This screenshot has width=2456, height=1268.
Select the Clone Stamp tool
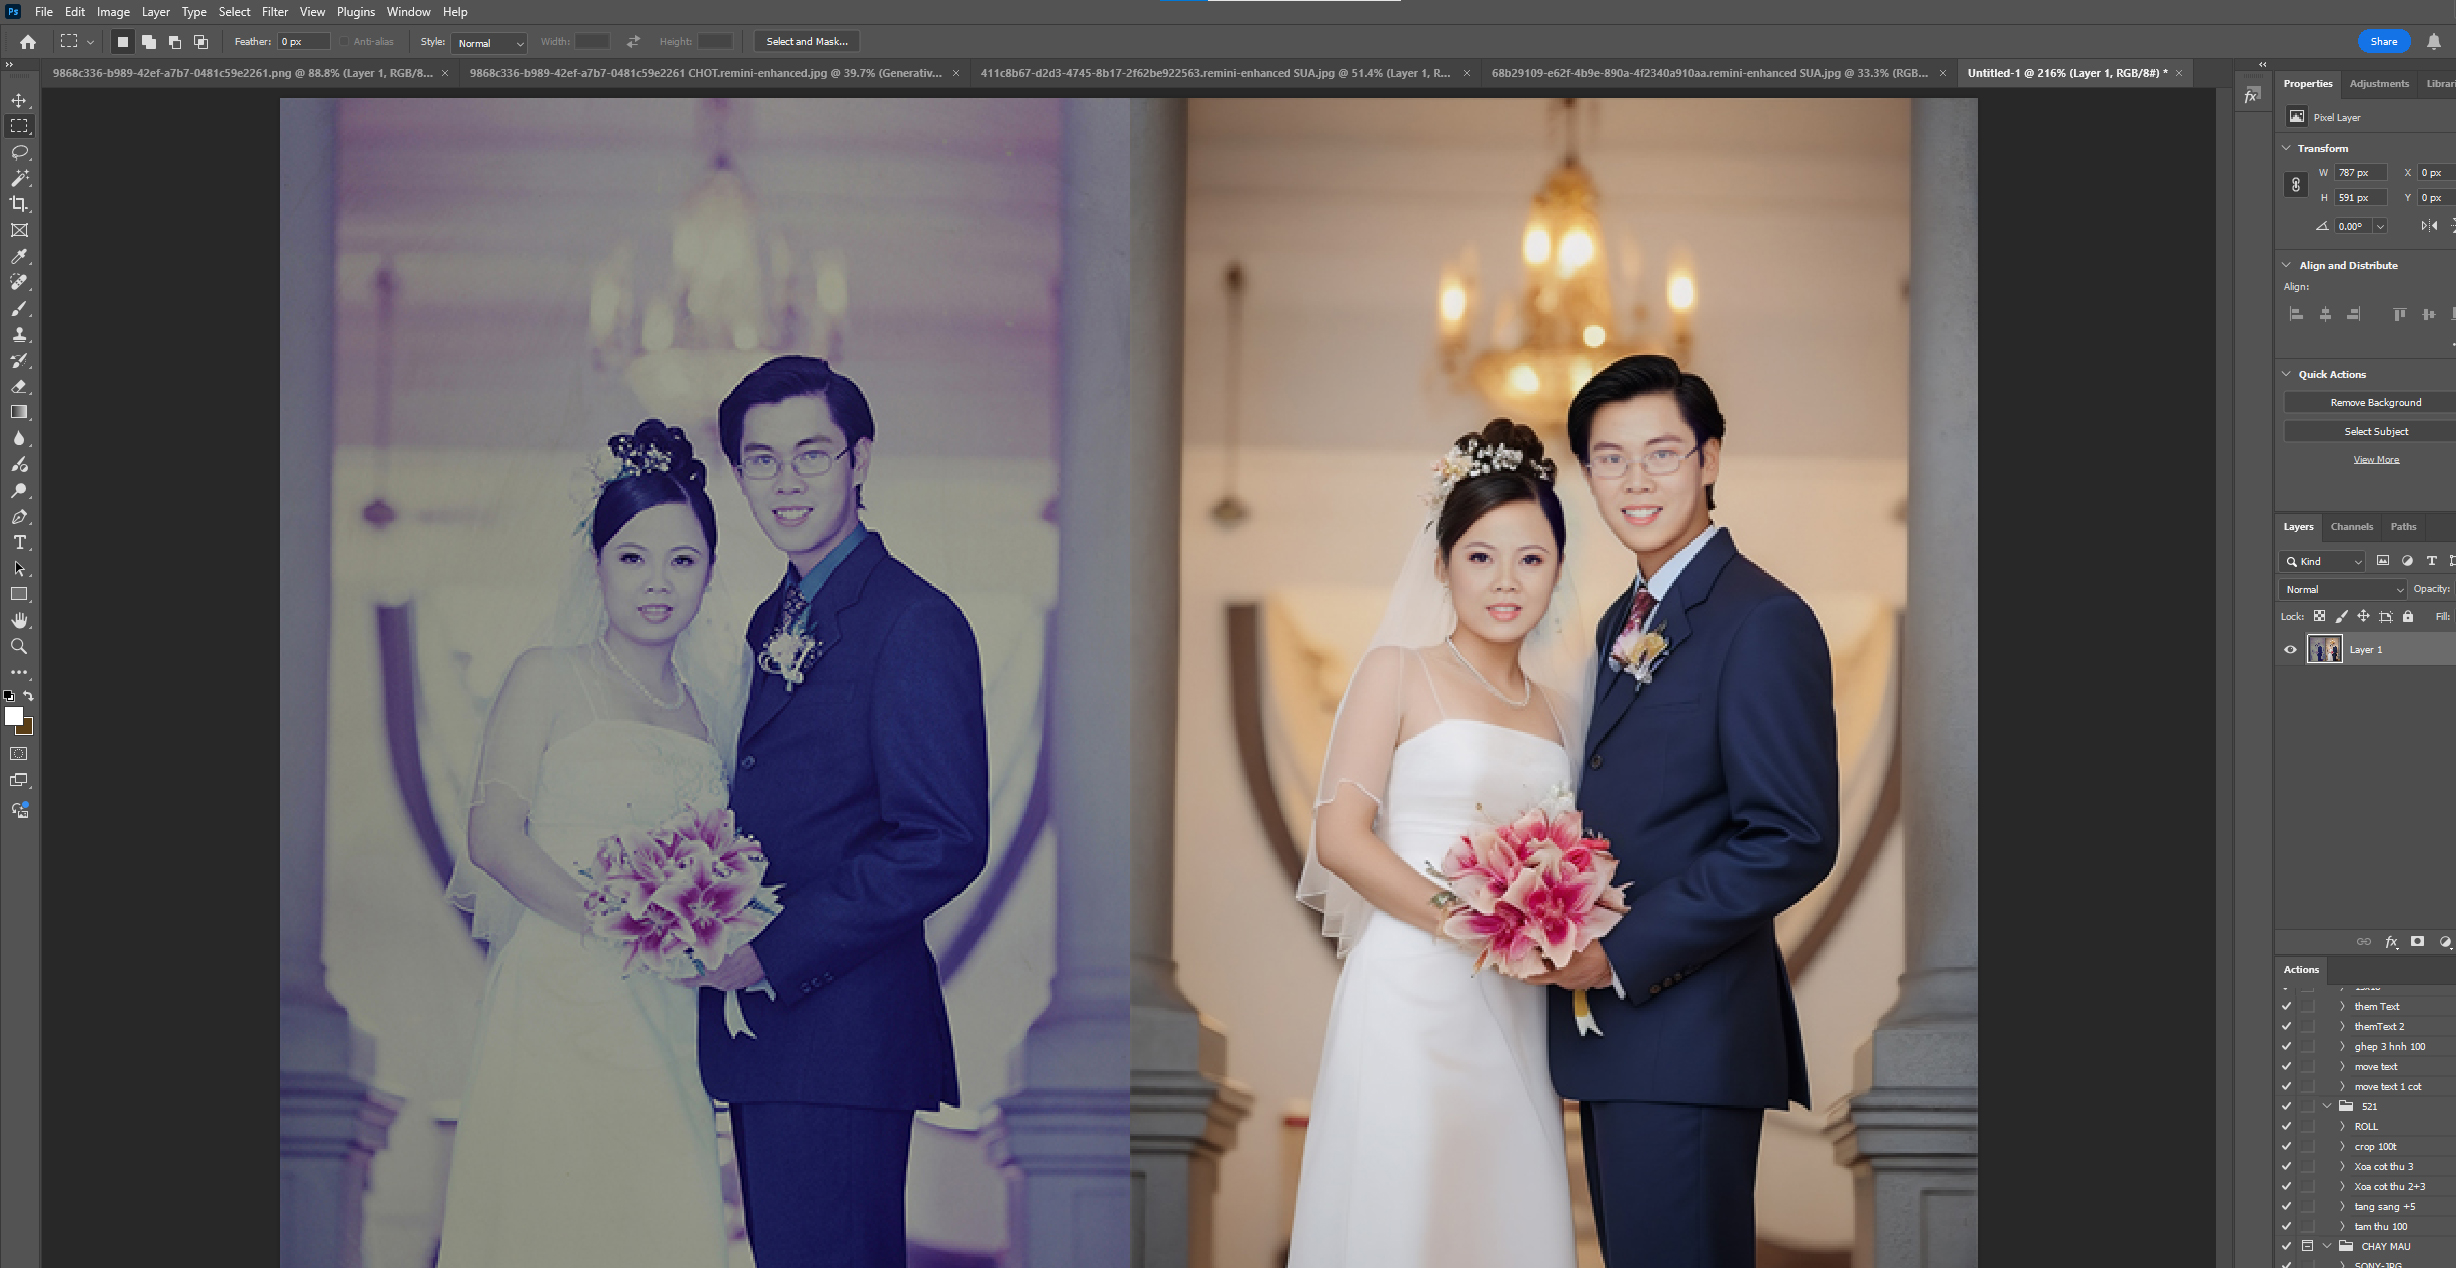19,334
